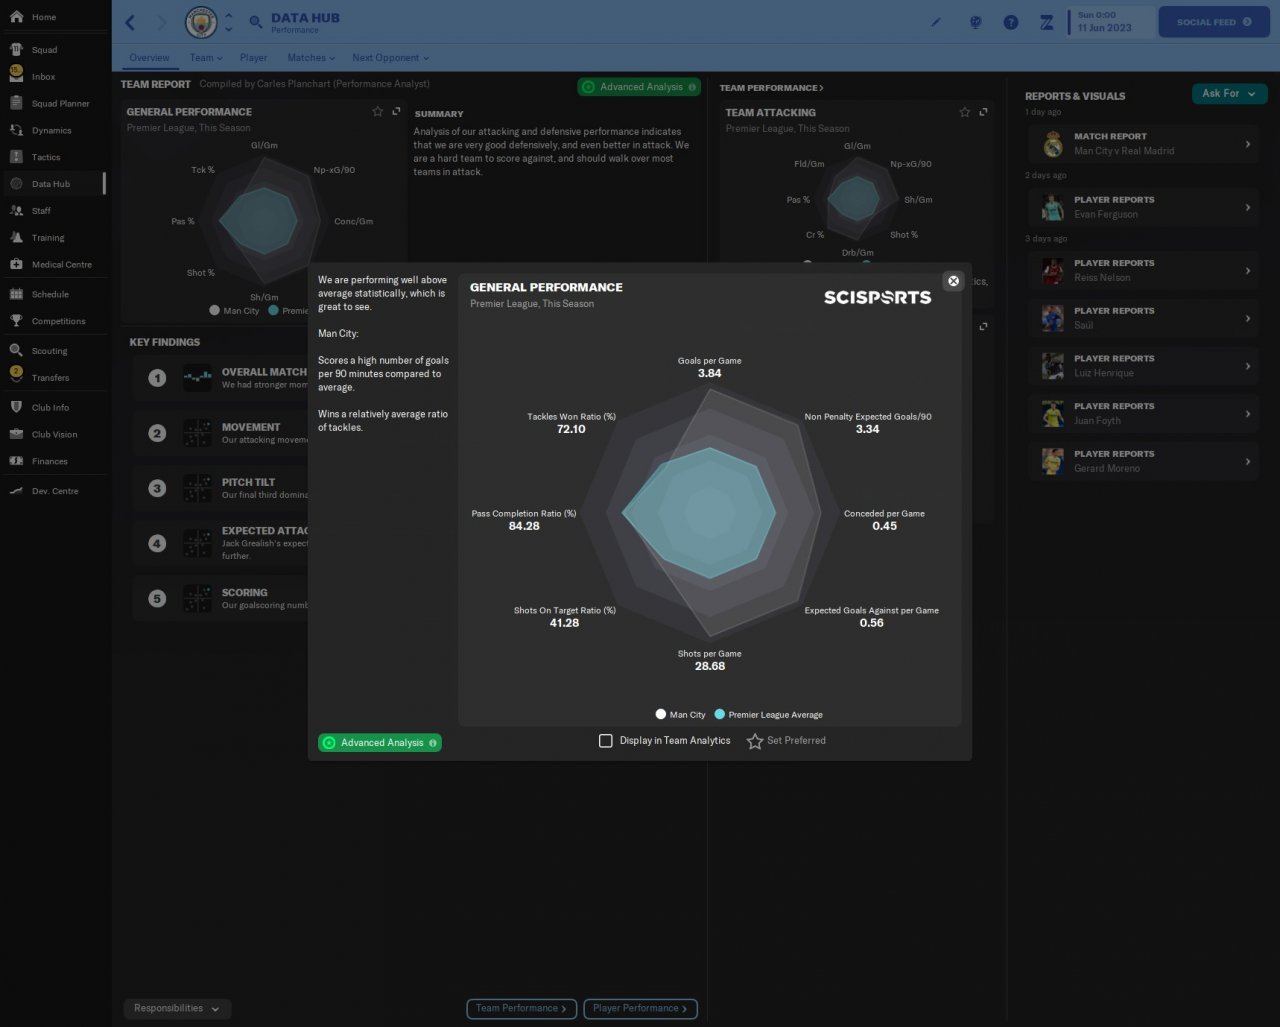Viewport: 1280px width, 1027px height.
Task: Open the Transfers screen
Action: click(x=50, y=378)
